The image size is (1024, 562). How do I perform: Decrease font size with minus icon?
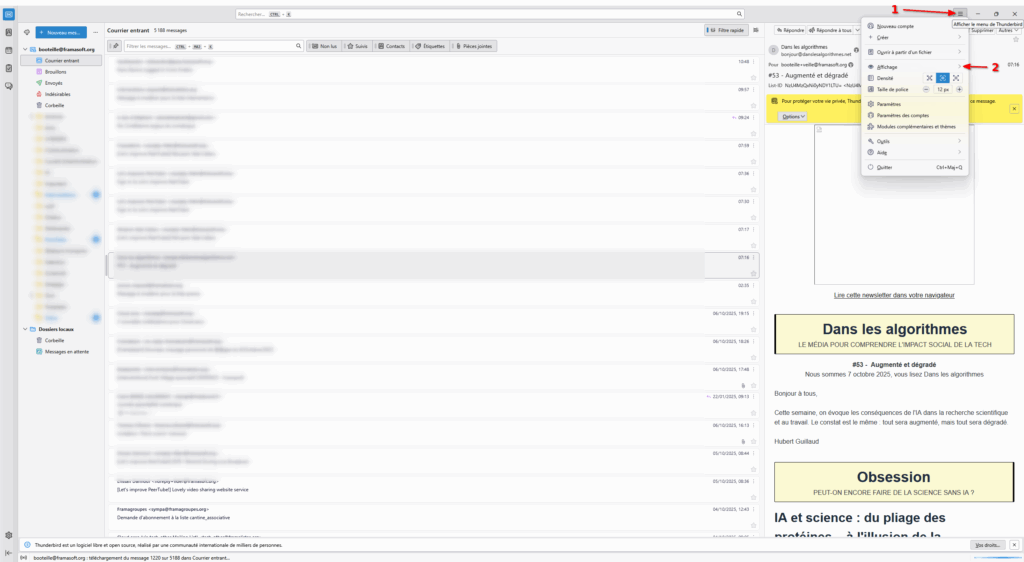pos(926,90)
